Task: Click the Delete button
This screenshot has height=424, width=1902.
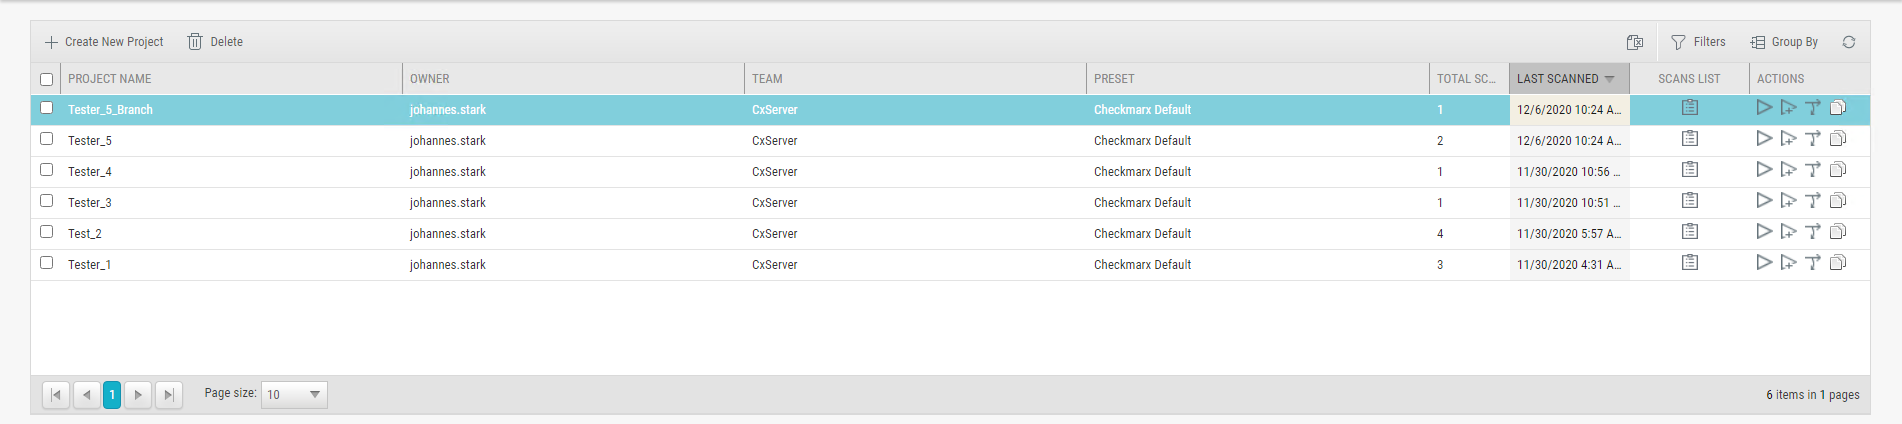Action: (x=215, y=42)
